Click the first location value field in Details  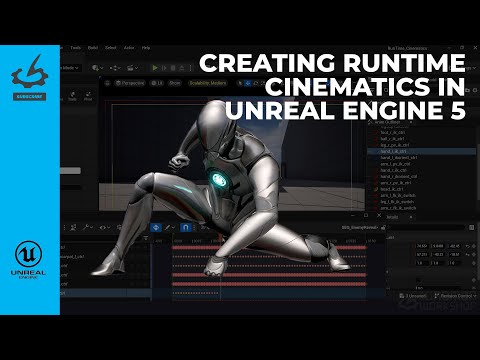coord(422,246)
